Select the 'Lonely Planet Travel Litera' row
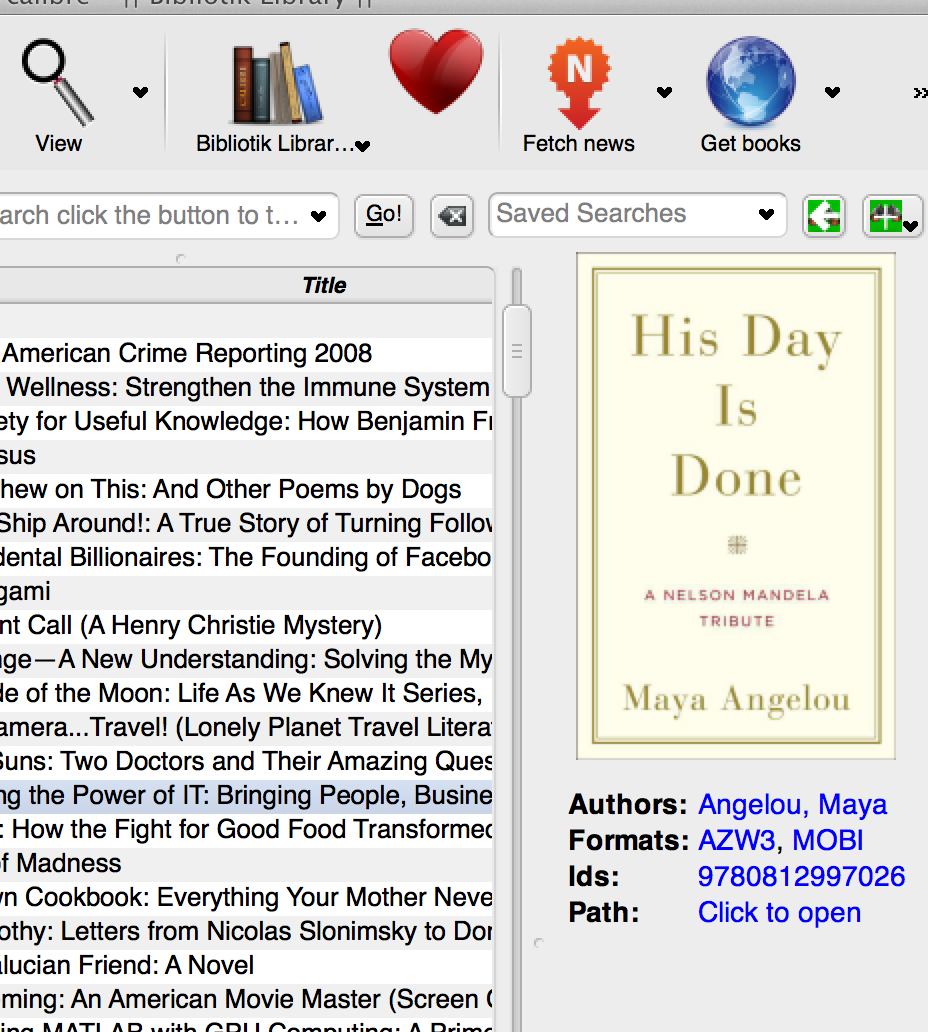Screen dimensions: 928x1032 coord(246,727)
